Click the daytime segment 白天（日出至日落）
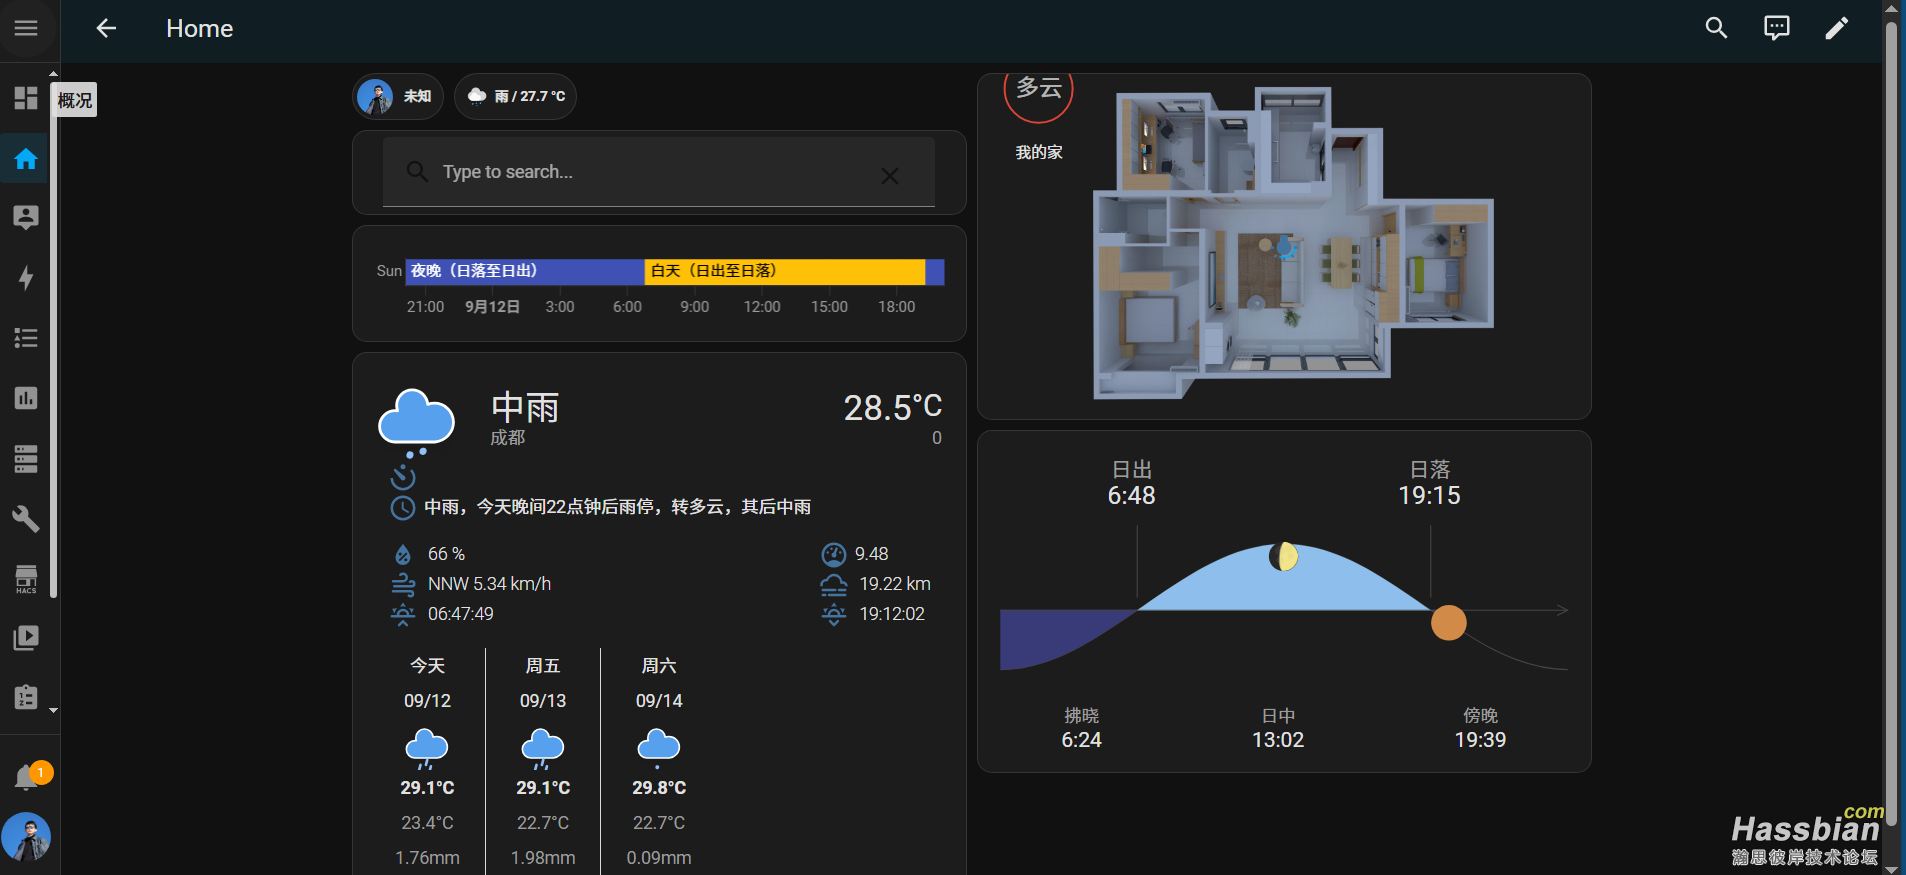This screenshot has height=875, width=1906. pos(785,271)
